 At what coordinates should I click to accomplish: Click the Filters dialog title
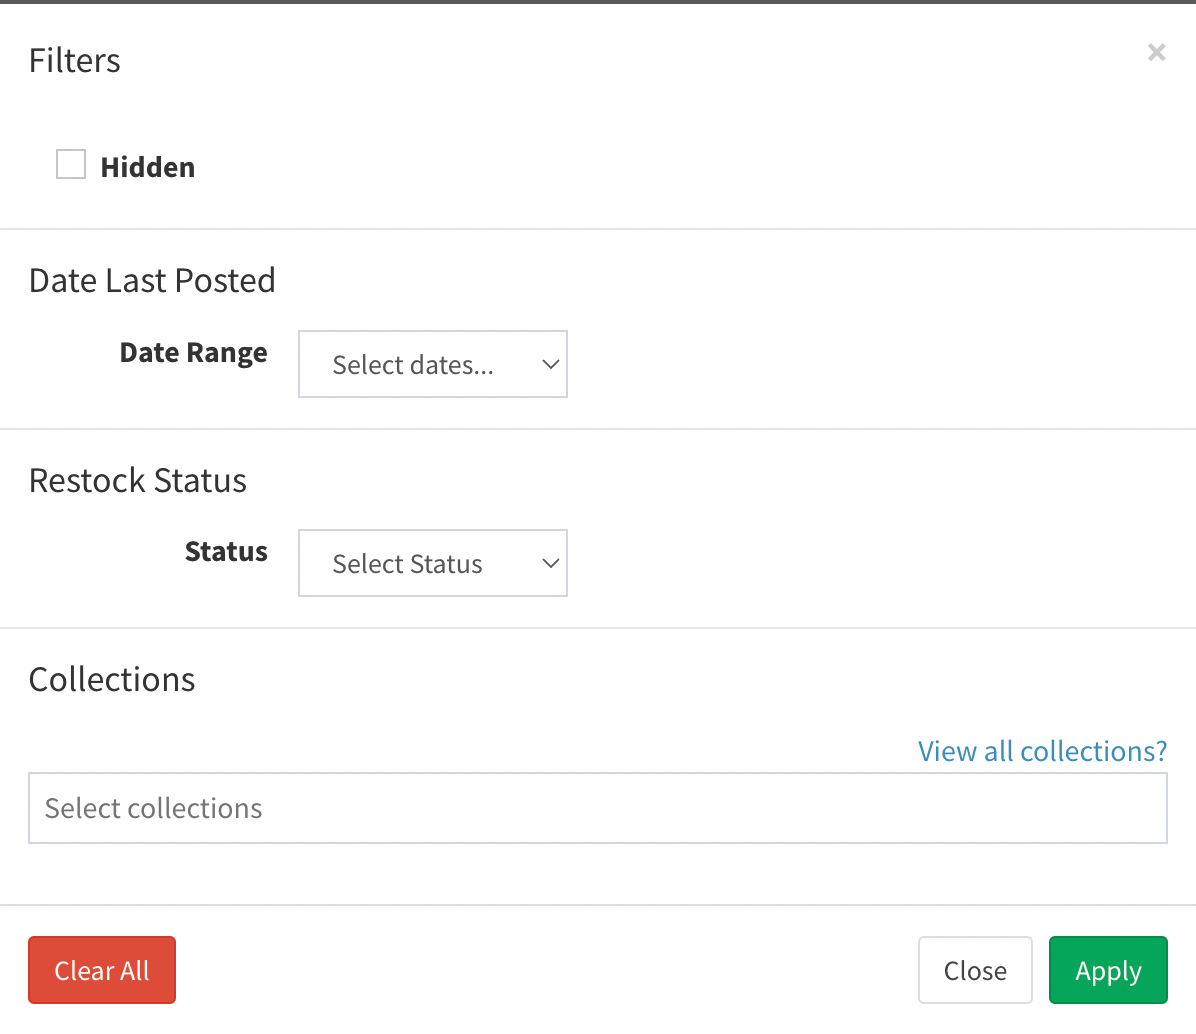coord(75,60)
